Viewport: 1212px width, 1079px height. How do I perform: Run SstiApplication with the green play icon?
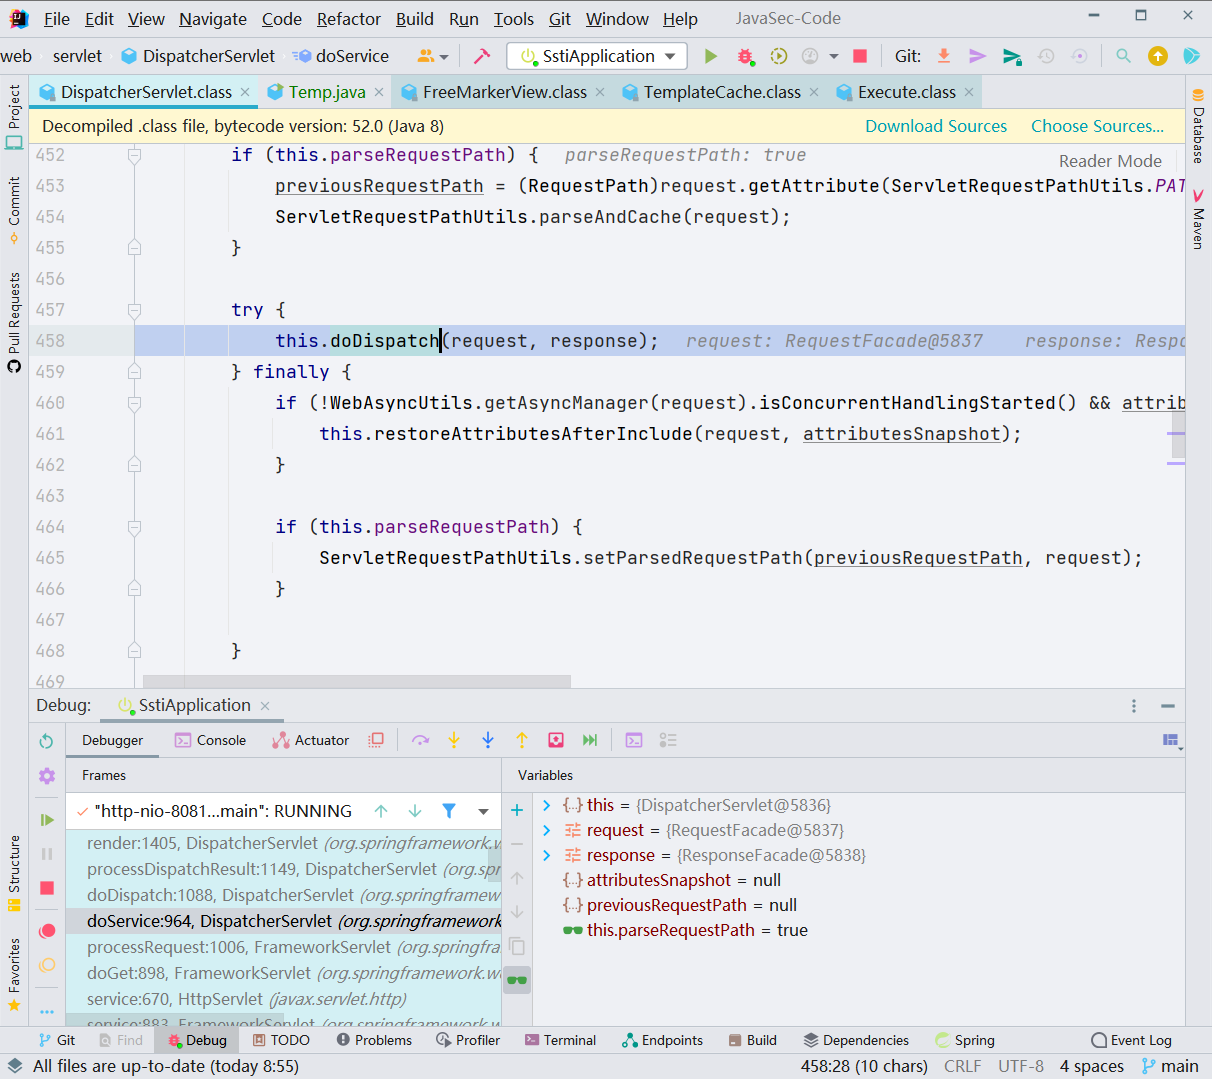click(x=711, y=56)
